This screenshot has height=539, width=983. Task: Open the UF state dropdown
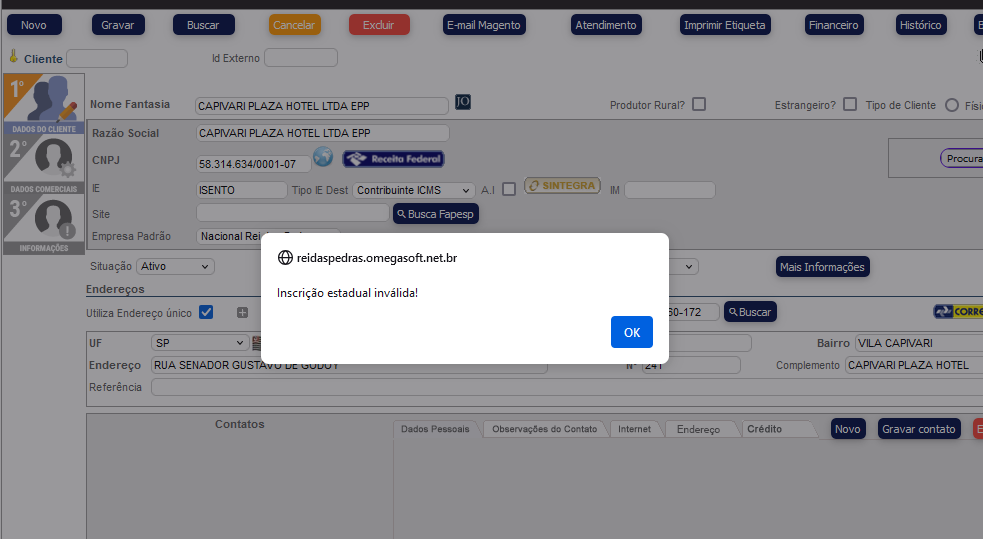(199, 343)
